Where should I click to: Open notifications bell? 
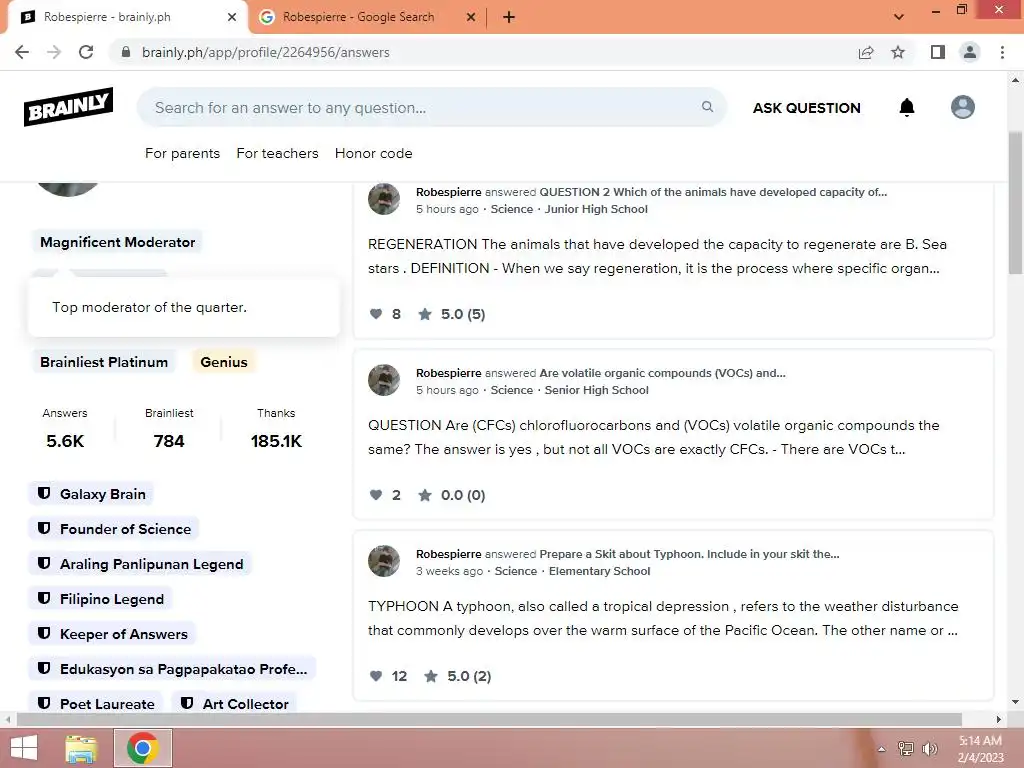[906, 107]
